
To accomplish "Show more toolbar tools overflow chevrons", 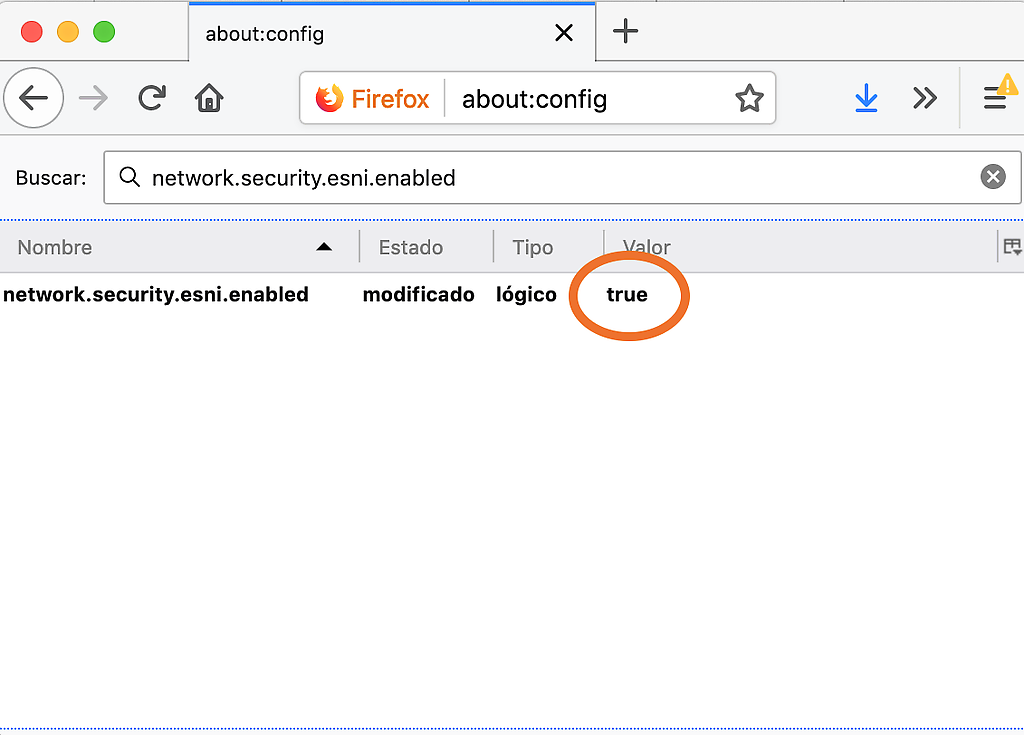I will pos(925,98).
